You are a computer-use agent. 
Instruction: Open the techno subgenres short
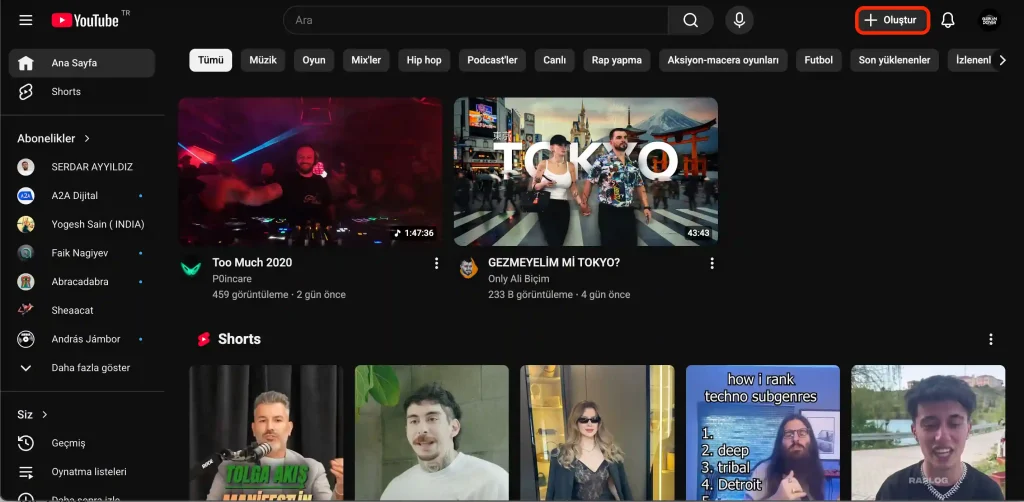click(x=763, y=433)
